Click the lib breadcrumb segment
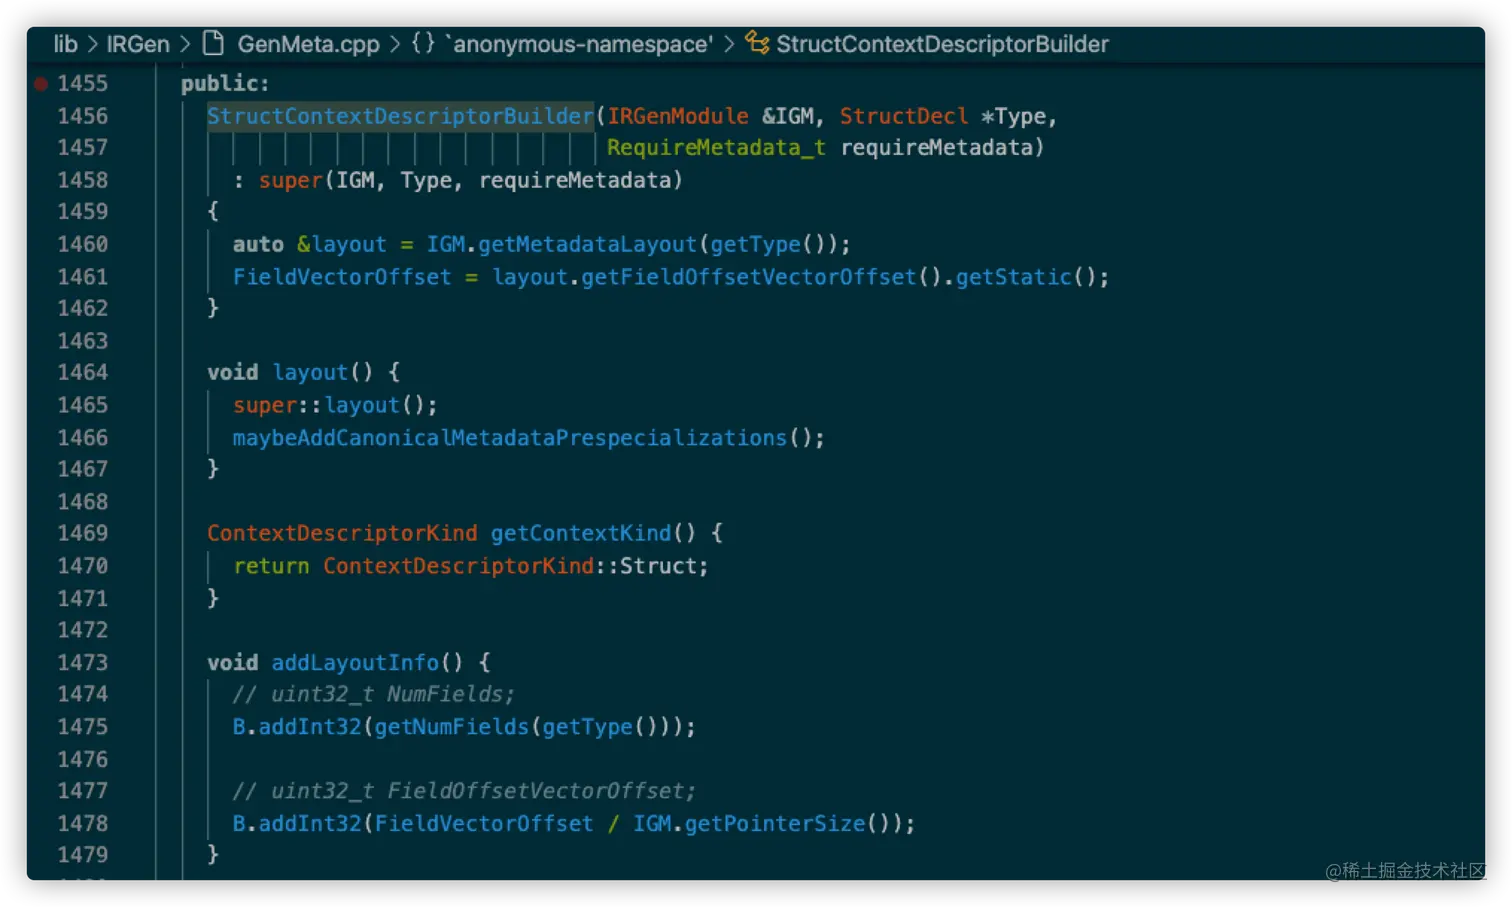 [65, 44]
